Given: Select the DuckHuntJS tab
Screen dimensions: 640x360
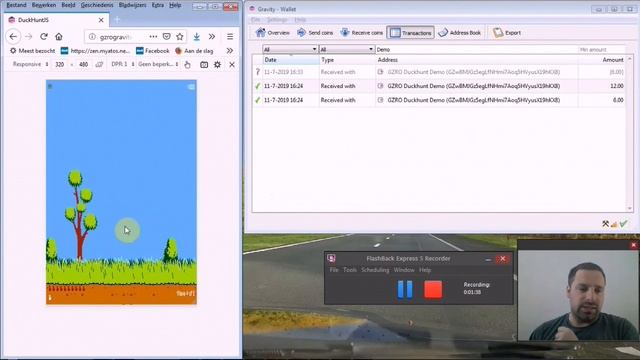Looking at the screenshot, I should click(x=56, y=20).
